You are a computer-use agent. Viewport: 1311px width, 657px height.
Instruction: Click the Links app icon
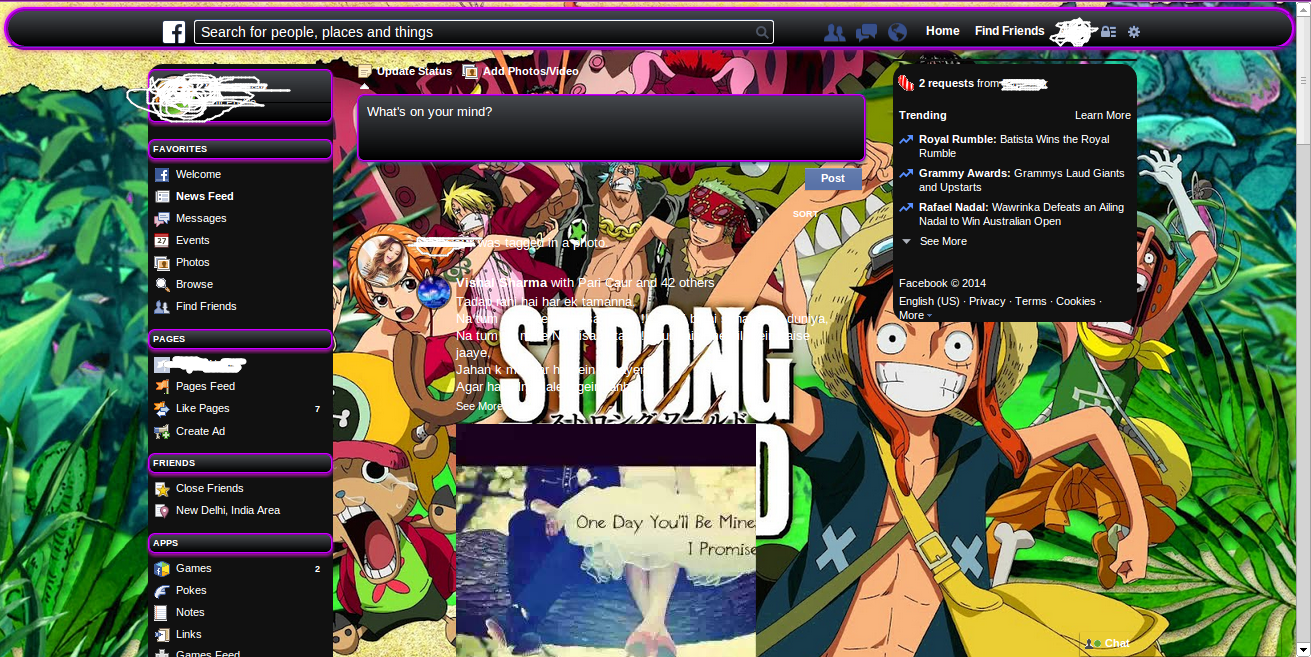[x=162, y=634]
